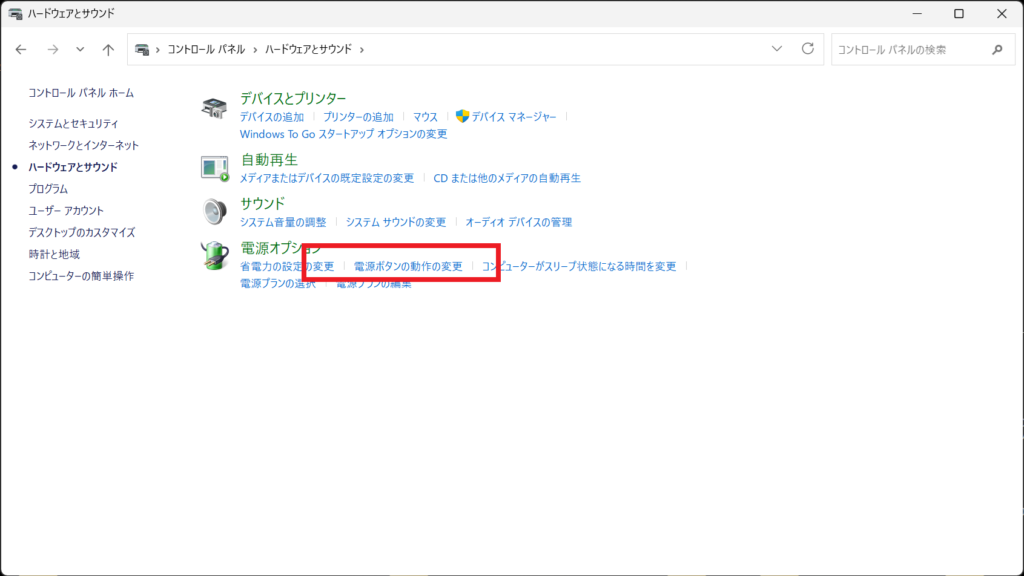1024x576 pixels.
Task: Refresh the Control Panel view
Action: pyautogui.click(x=808, y=49)
